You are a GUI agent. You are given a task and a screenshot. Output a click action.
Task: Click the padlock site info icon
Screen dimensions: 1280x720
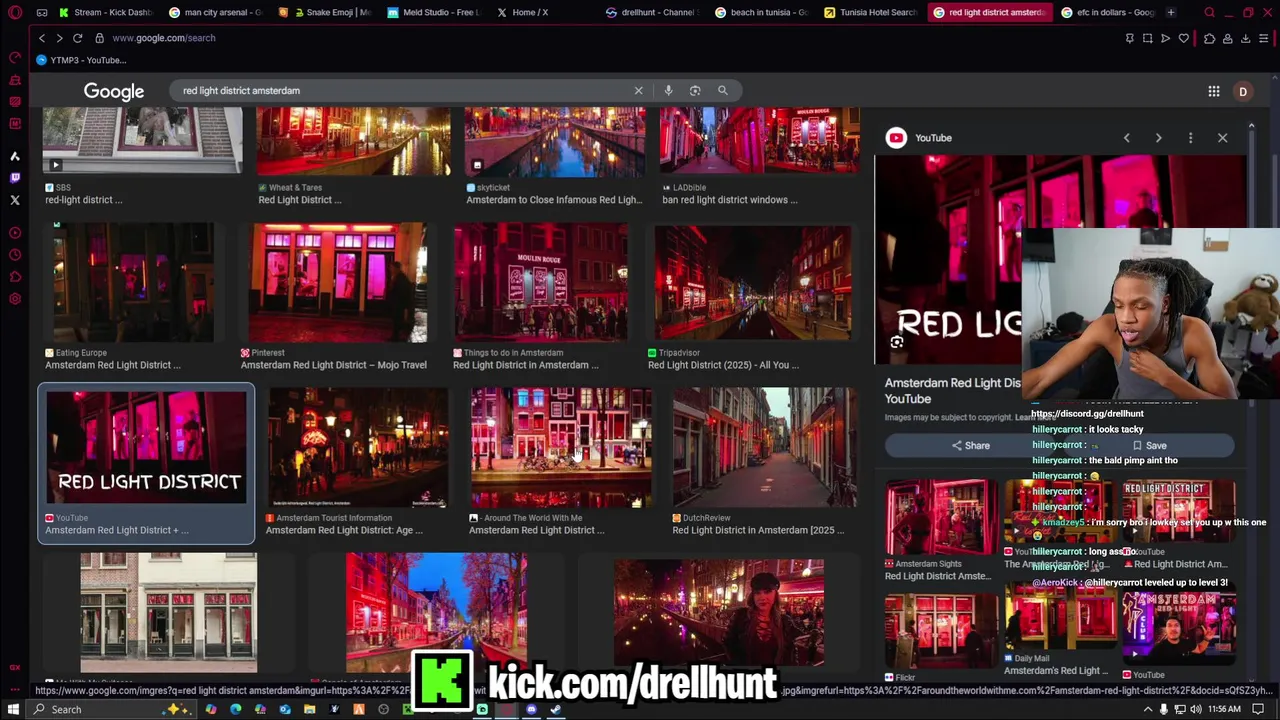[x=99, y=38]
